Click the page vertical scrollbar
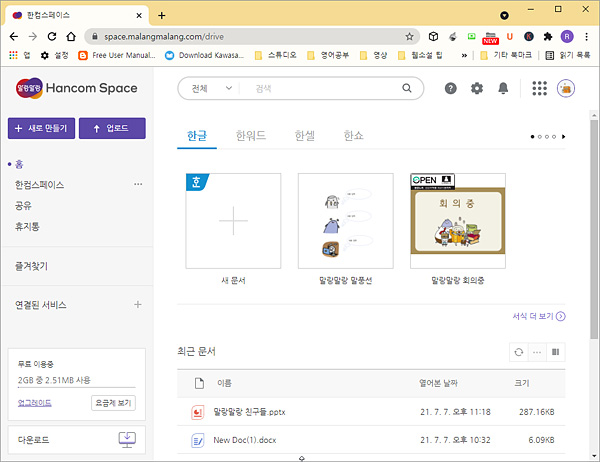Image resolution: width=600 pixels, height=462 pixels. 593,230
